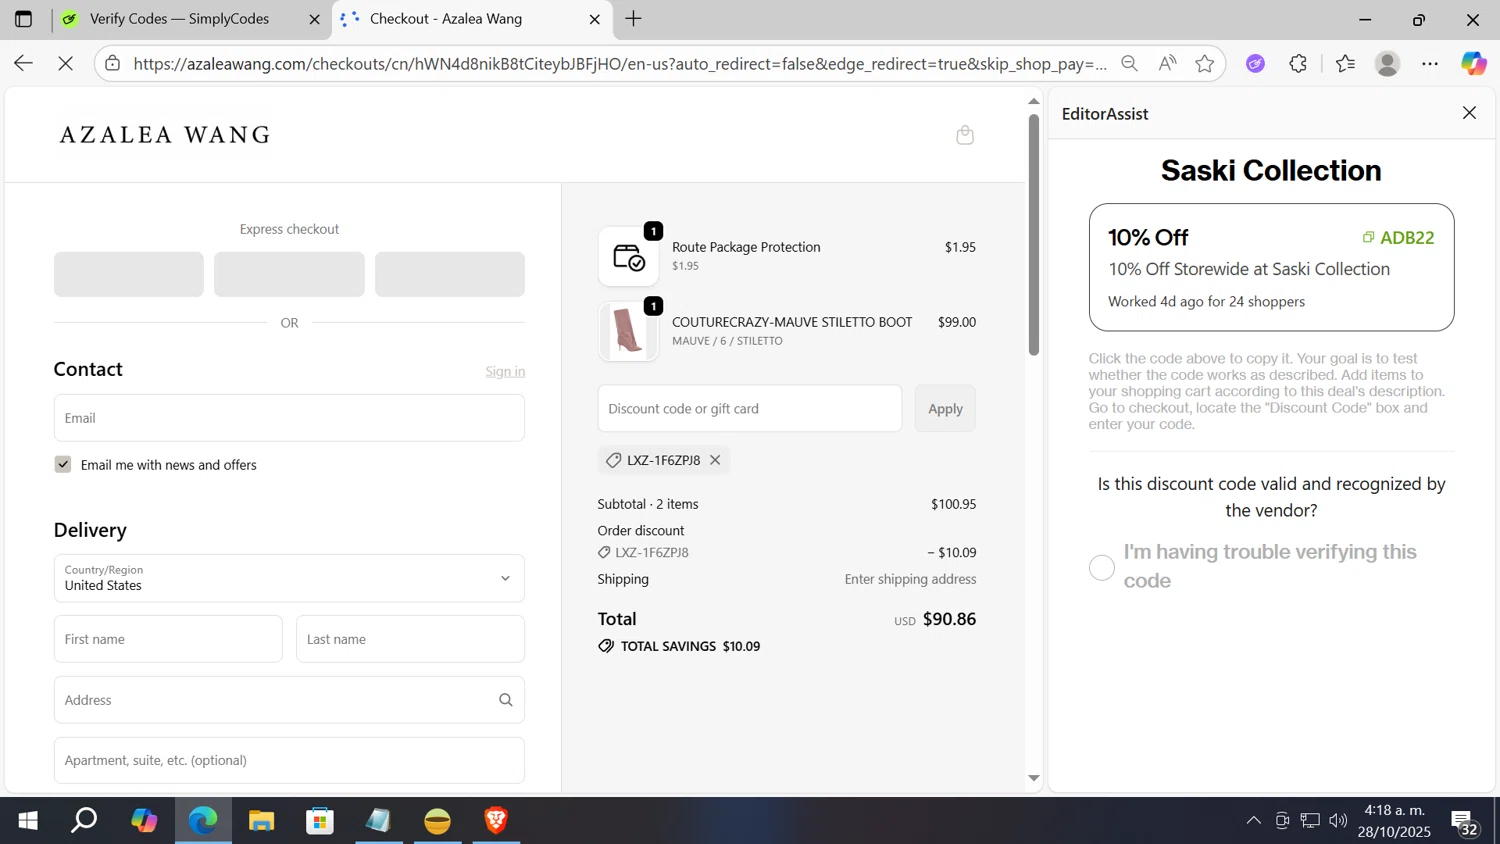Viewport: 1500px width, 844px height.
Task: Click the middle express checkout button
Action: 289,274
